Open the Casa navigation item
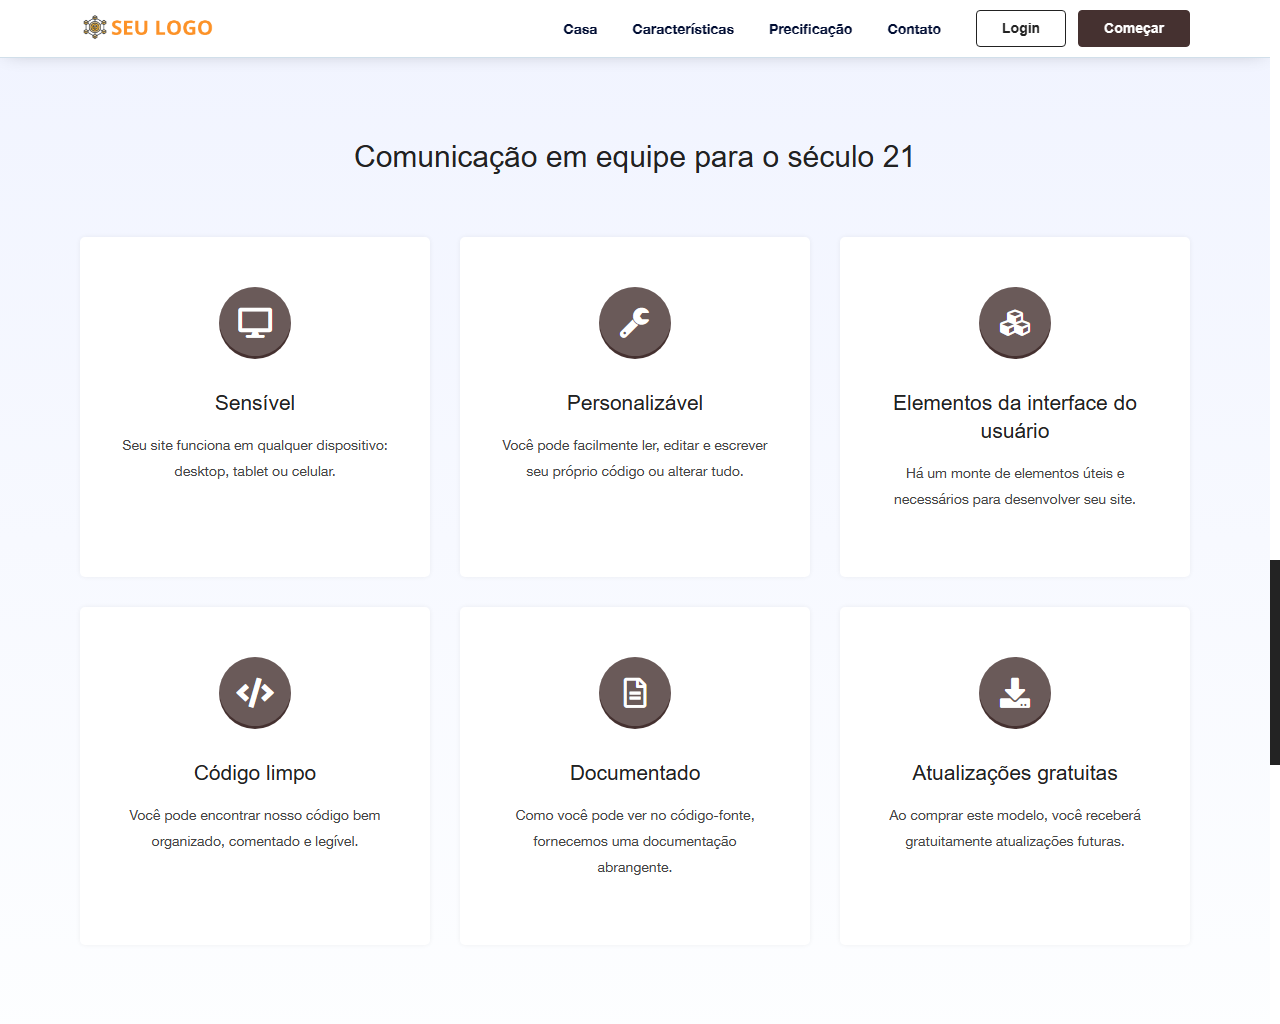 coord(580,29)
